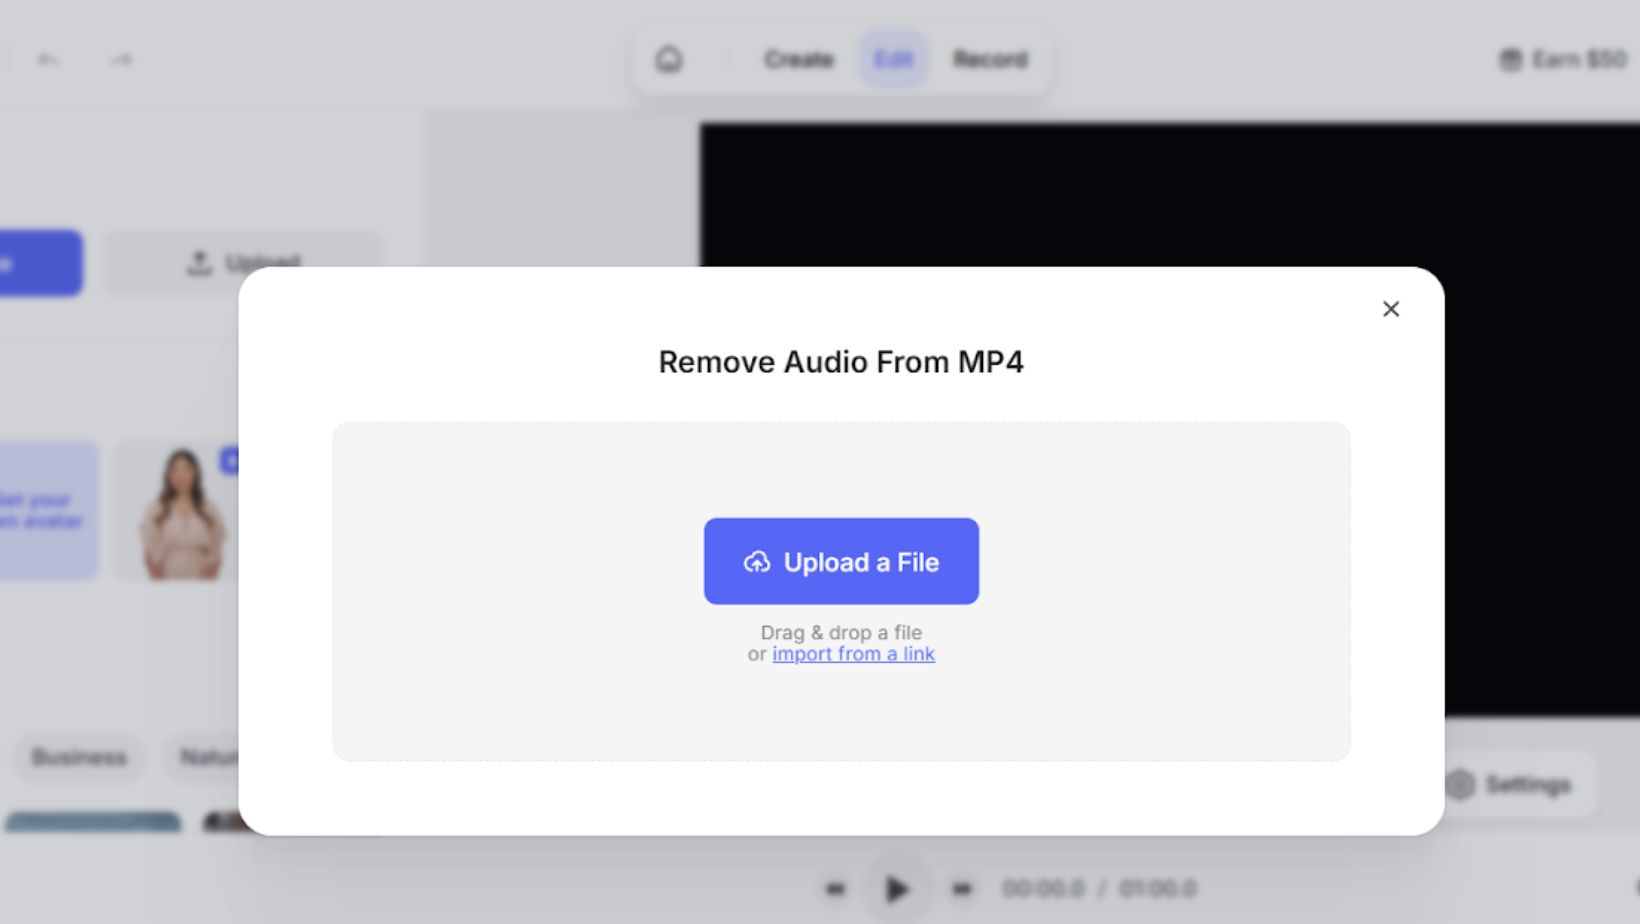Viewport: 1640px width, 924px height.
Task: Open the Record tab
Action: [x=989, y=60]
